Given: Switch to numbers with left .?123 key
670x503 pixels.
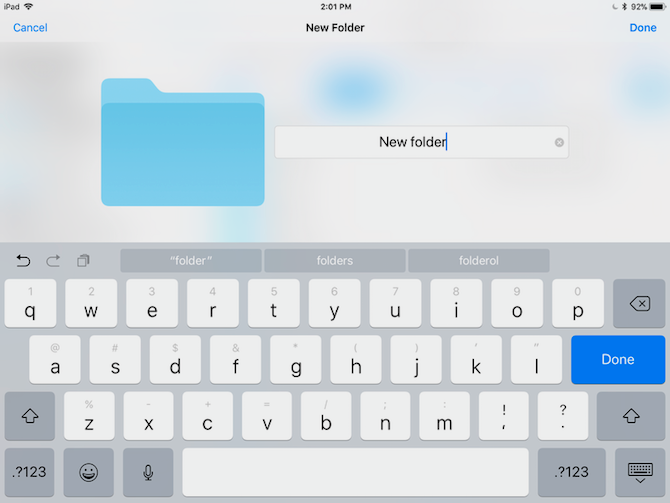Looking at the screenshot, I should pyautogui.click(x=30, y=472).
